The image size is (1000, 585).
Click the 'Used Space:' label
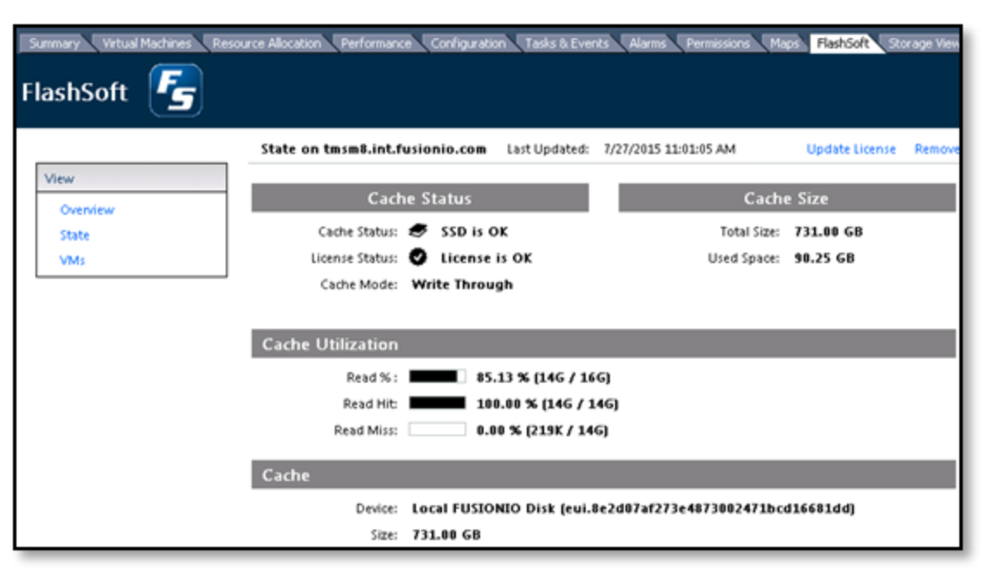click(x=744, y=258)
